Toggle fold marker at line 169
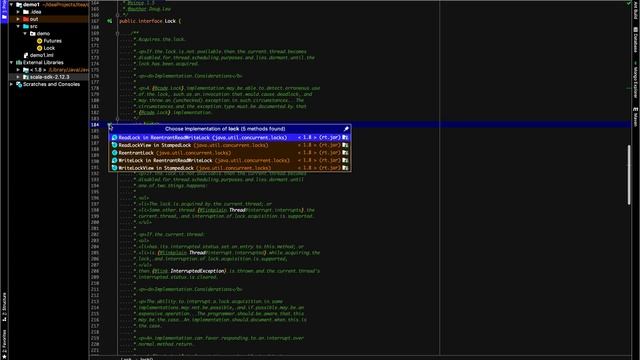Screen dimensions: 640x360 (118, 33)
